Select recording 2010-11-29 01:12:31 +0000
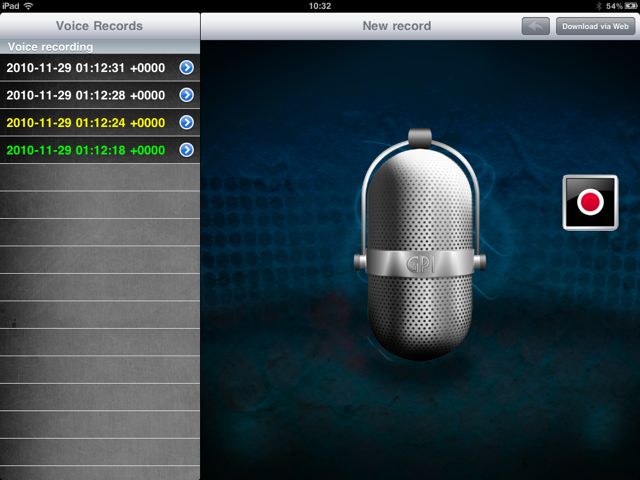 100,68
